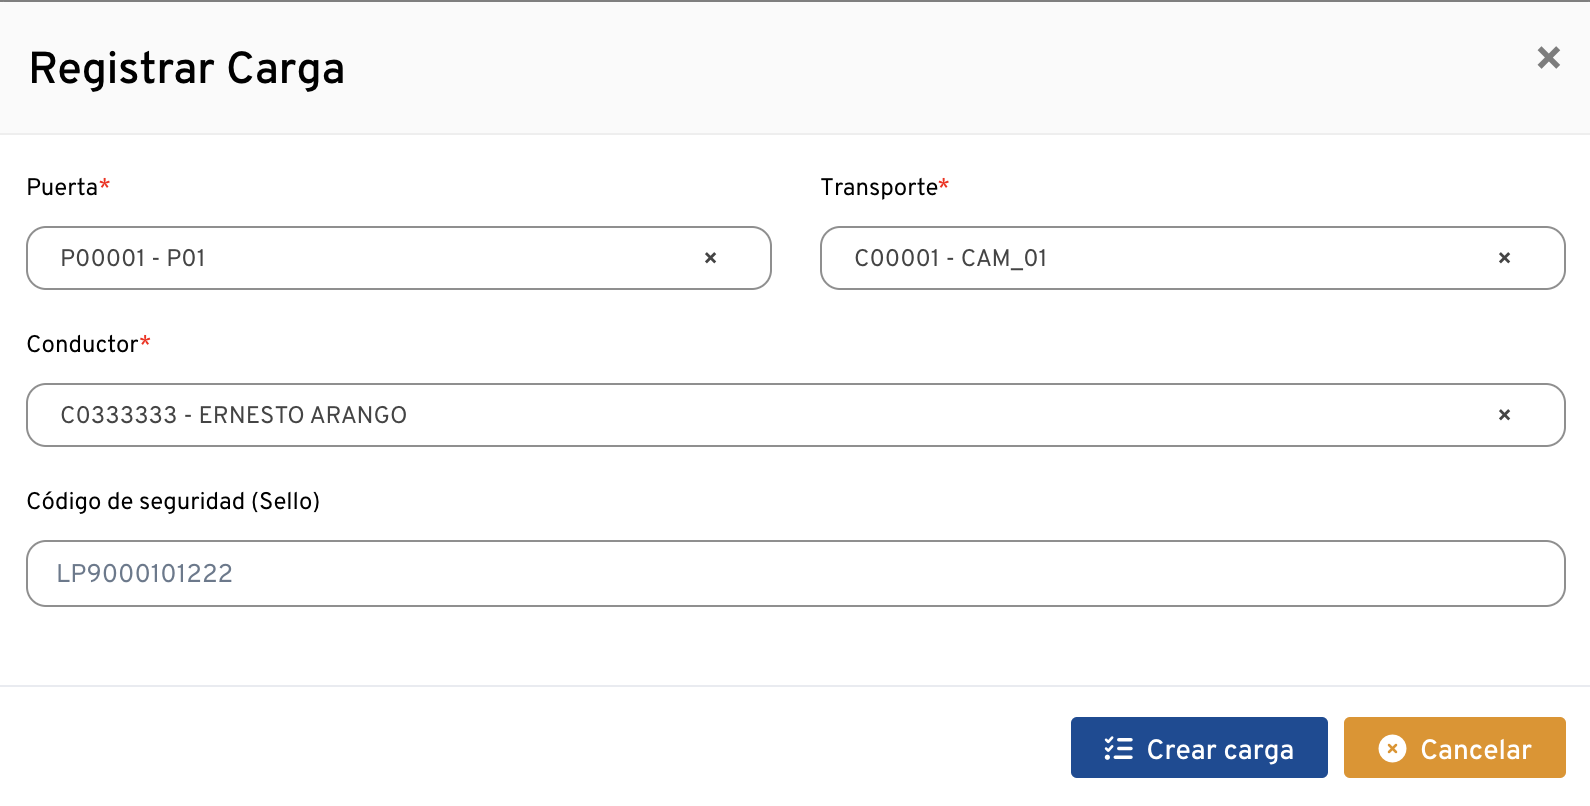
Task: Focus the Código de seguridad input field
Action: click(795, 573)
